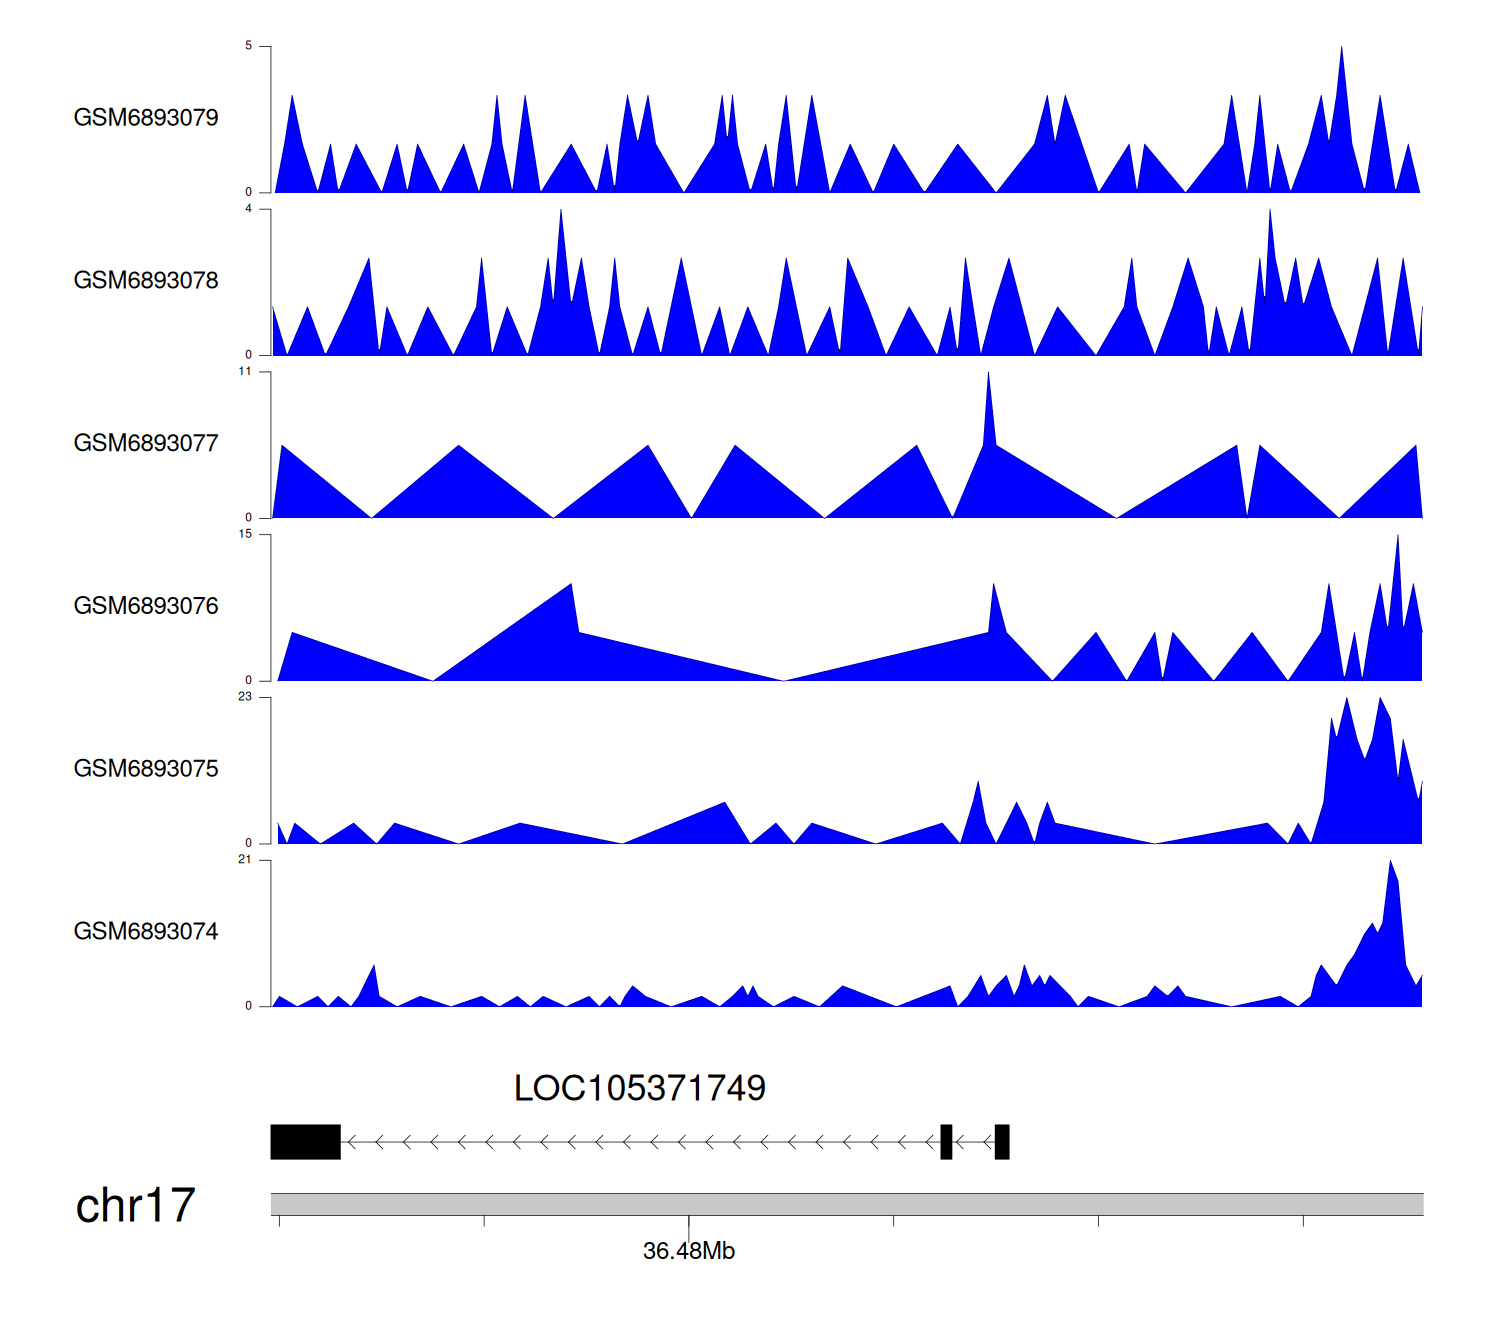The width and height of the screenshot is (1500, 1320).
Task: Click the y-axis maximum value 11
Action: click(245, 372)
